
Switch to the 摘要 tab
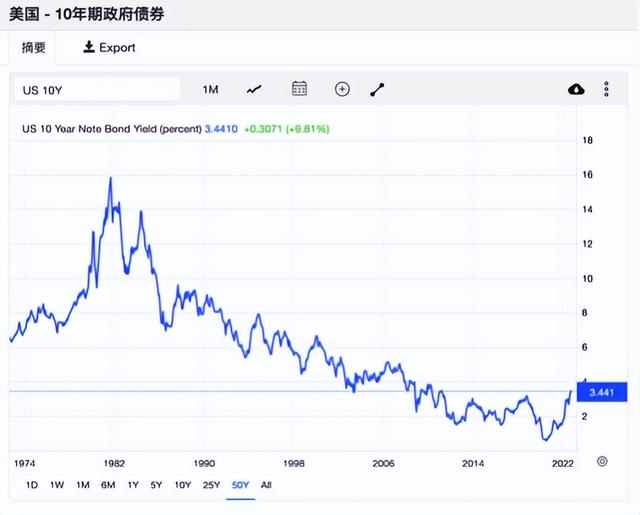(x=33, y=47)
